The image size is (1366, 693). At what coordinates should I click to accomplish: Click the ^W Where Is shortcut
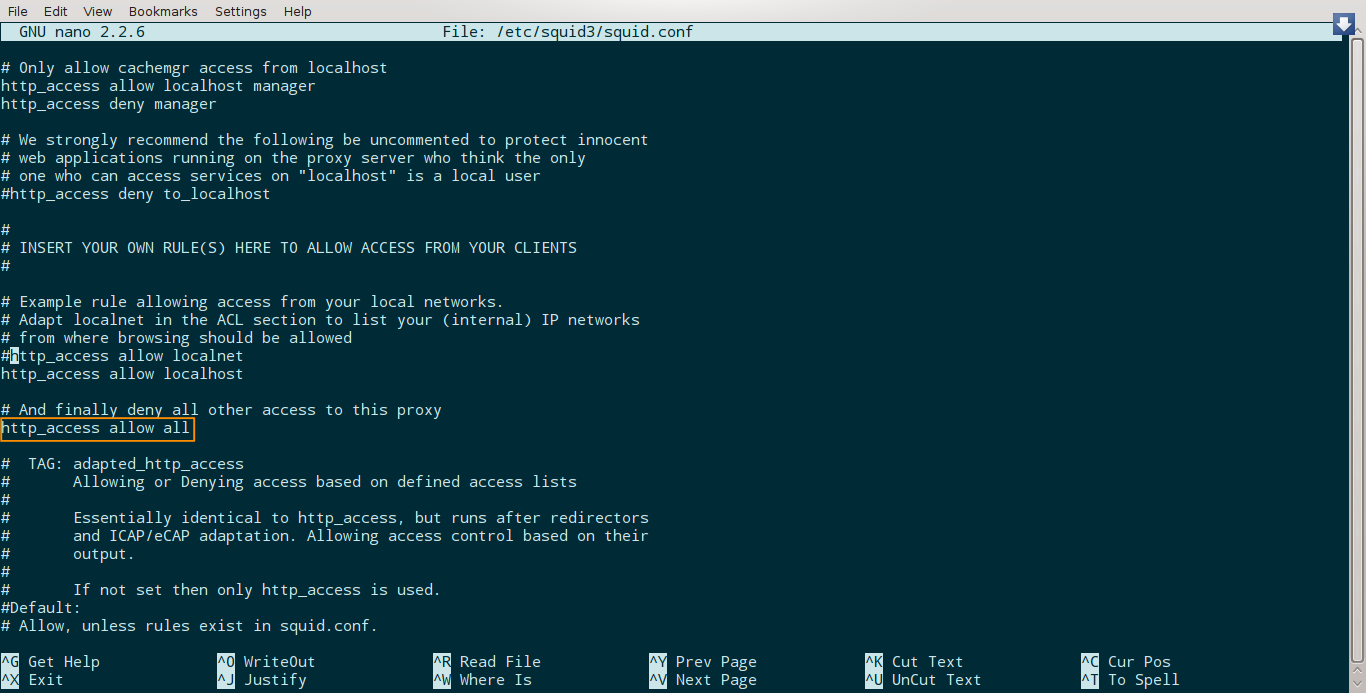(x=482, y=680)
